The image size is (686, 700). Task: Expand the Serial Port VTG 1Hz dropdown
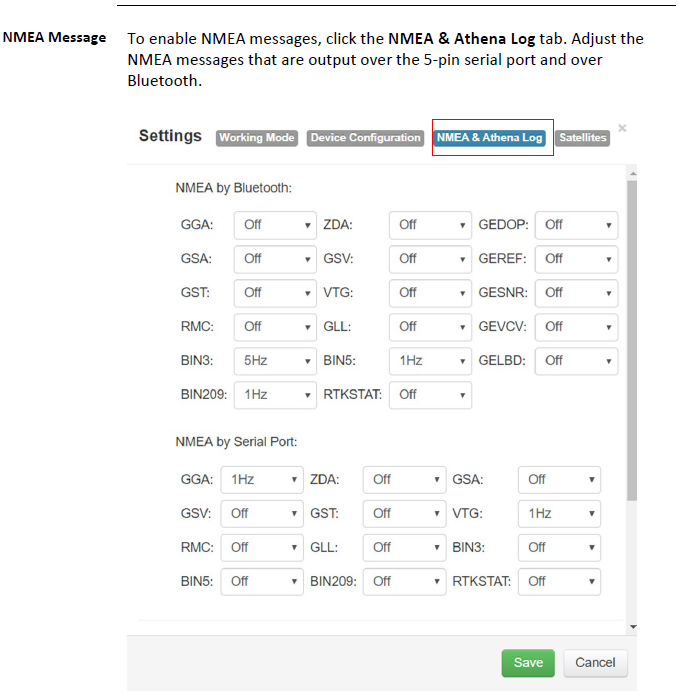point(559,514)
